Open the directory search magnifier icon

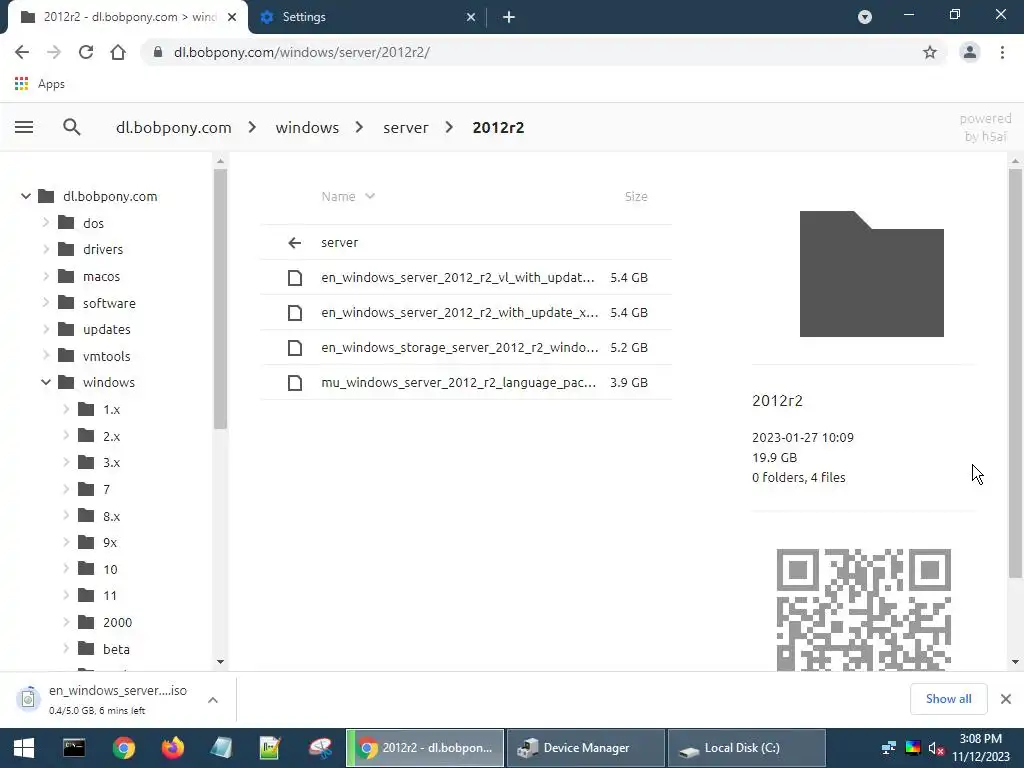point(72,127)
